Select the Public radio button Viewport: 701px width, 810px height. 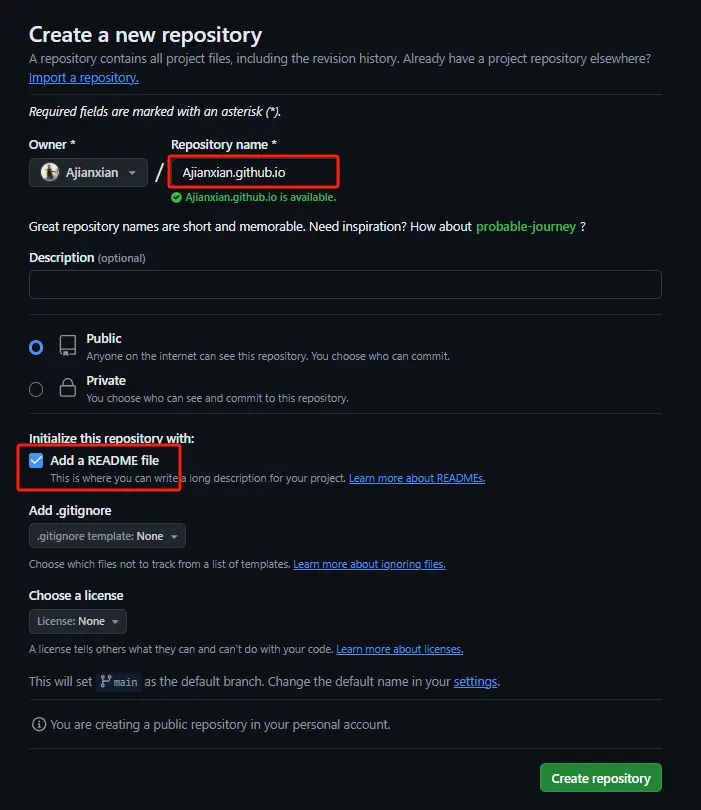coord(36,347)
